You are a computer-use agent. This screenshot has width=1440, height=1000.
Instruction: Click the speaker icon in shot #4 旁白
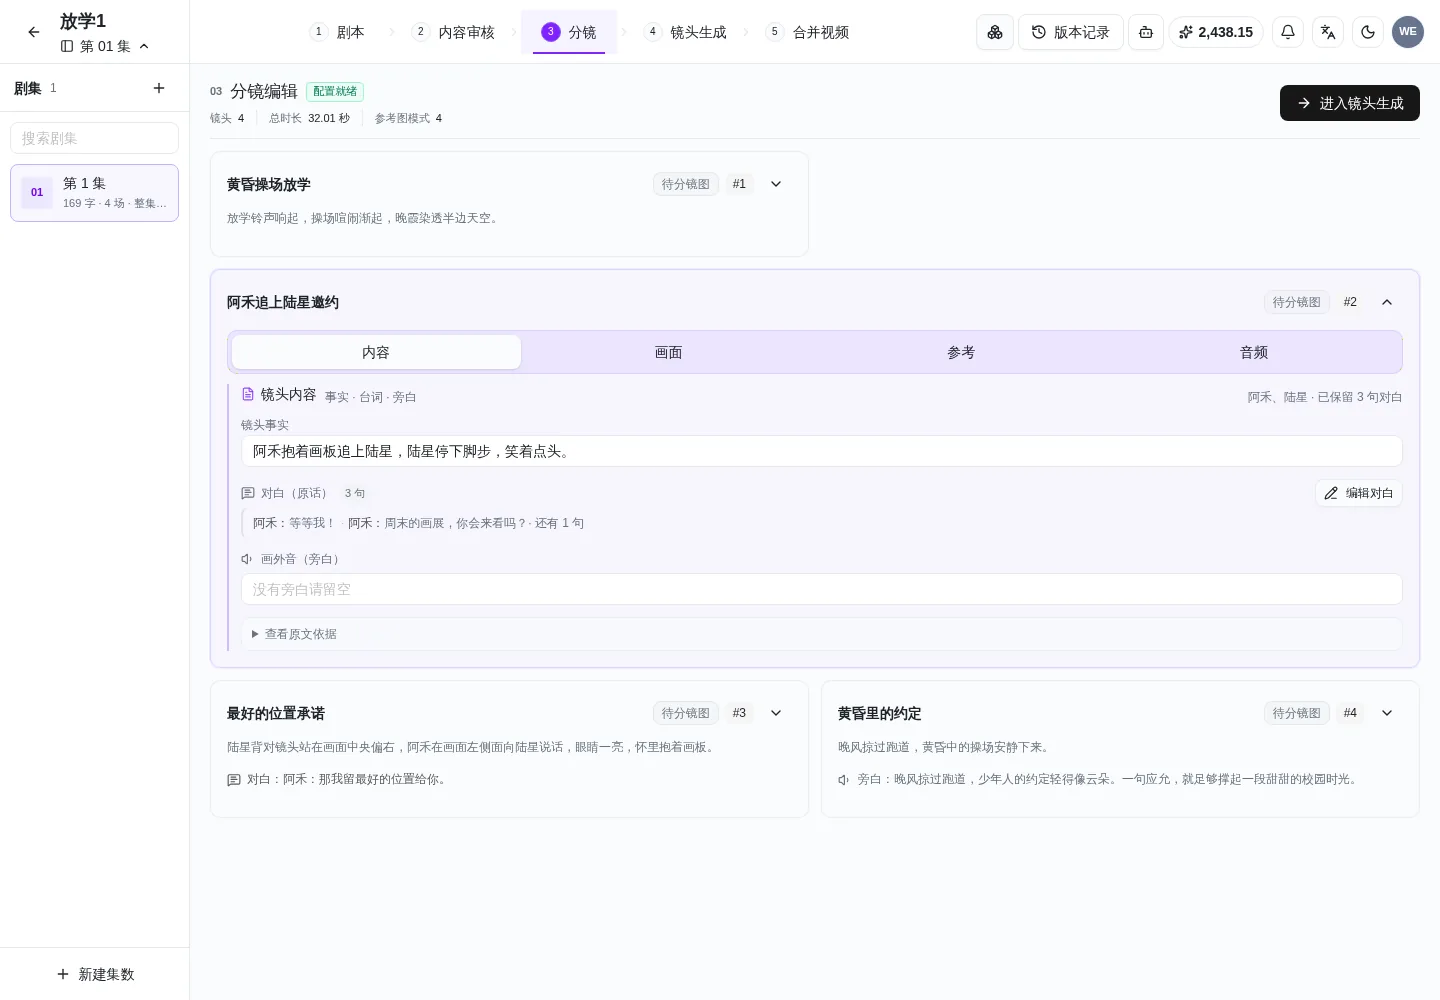pos(844,780)
